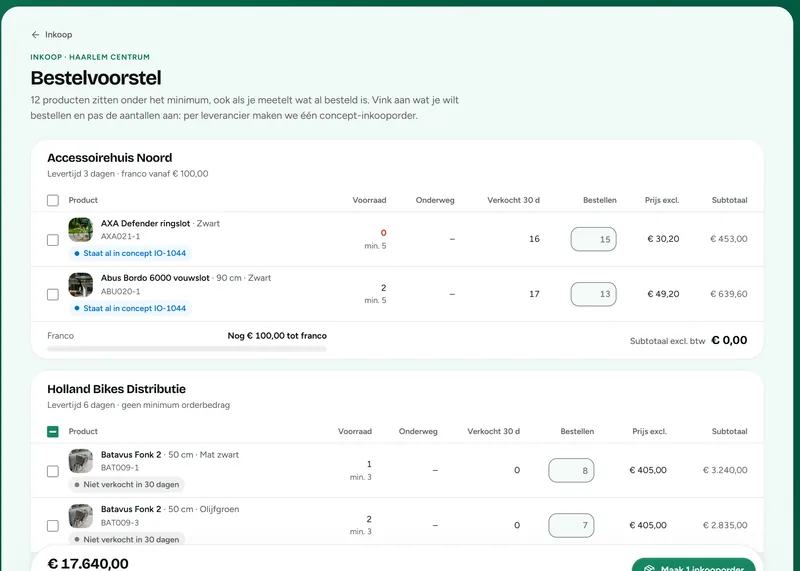This screenshot has height=571, width=800.
Task: Select the Accessoirehuis Noord supplier heading
Action: click(x=110, y=158)
